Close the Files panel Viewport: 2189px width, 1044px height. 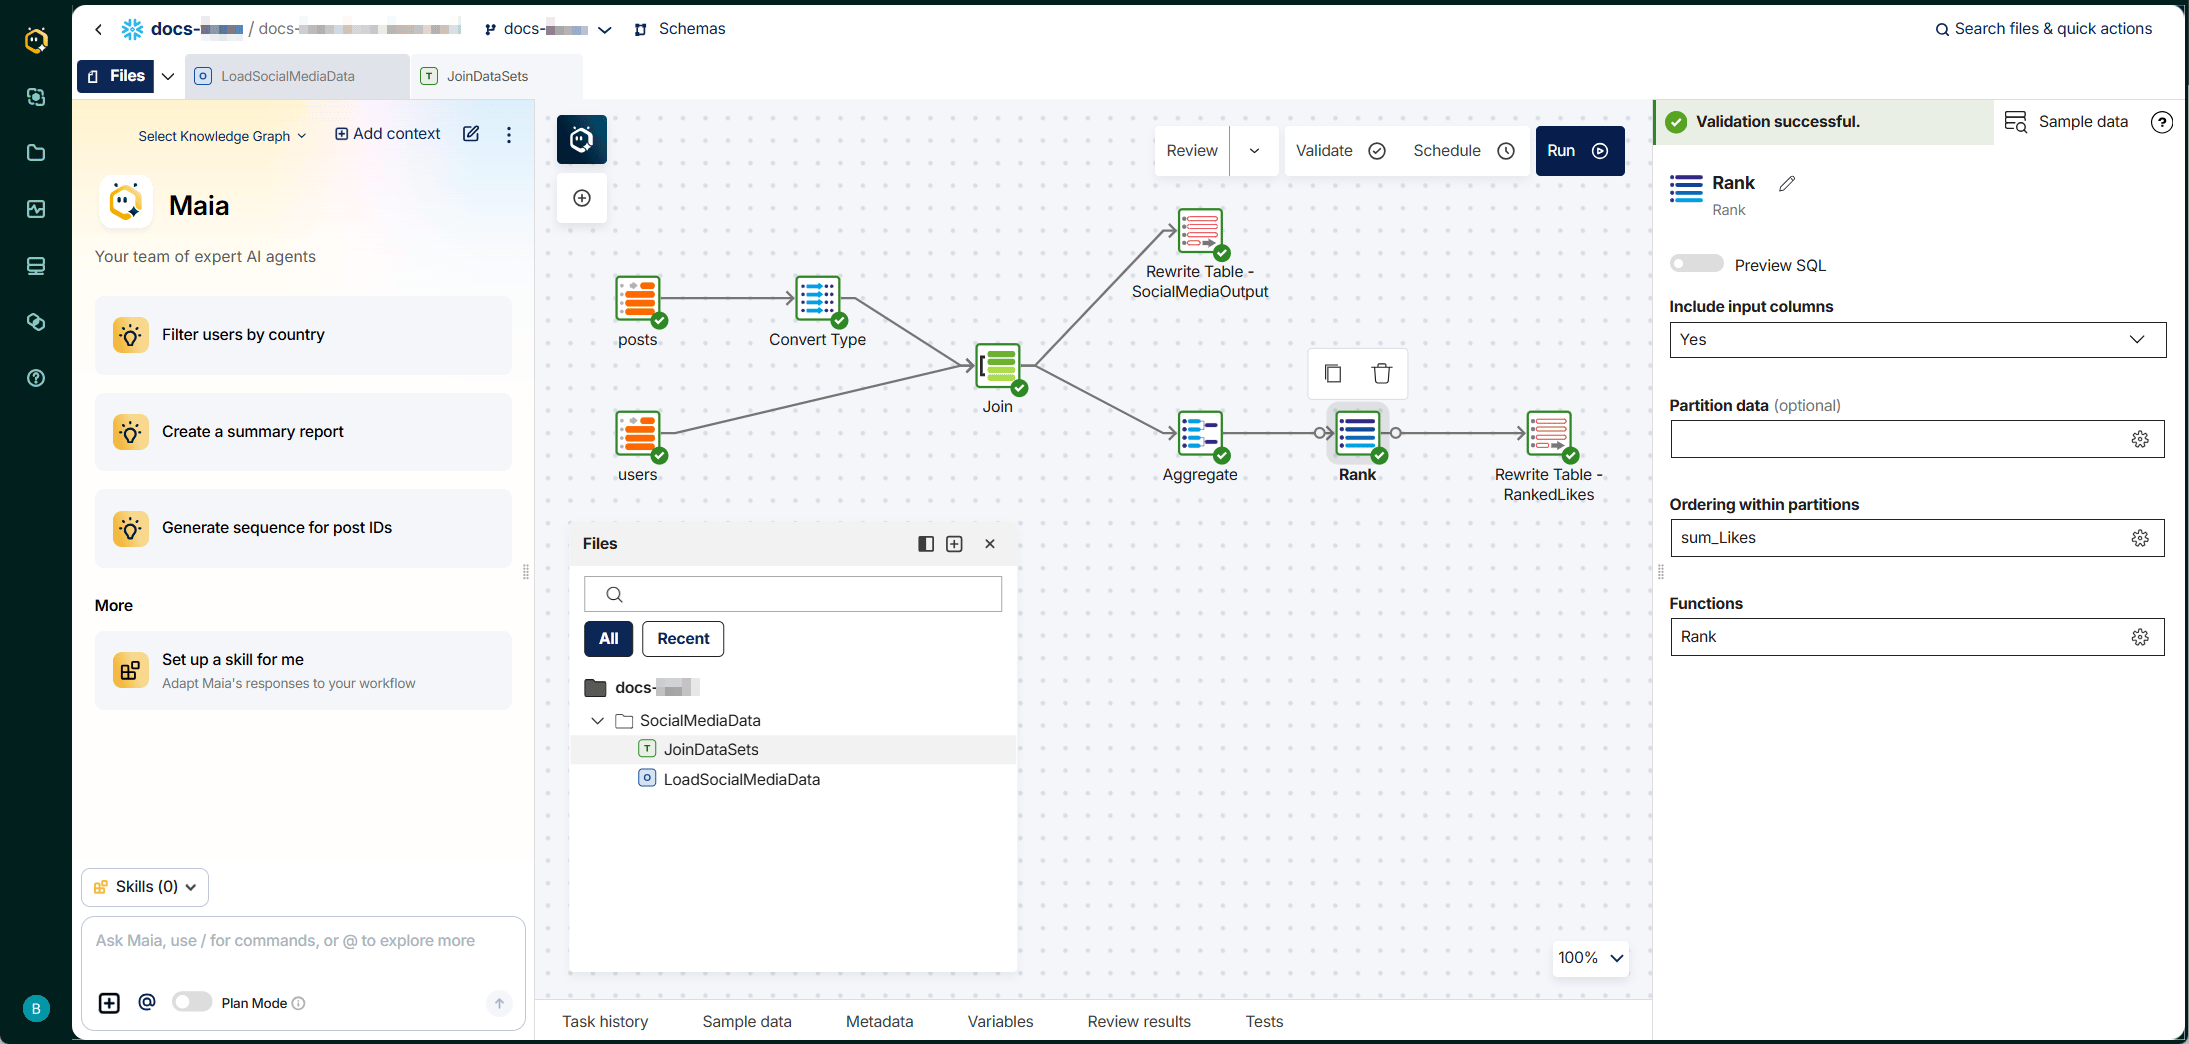990,544
